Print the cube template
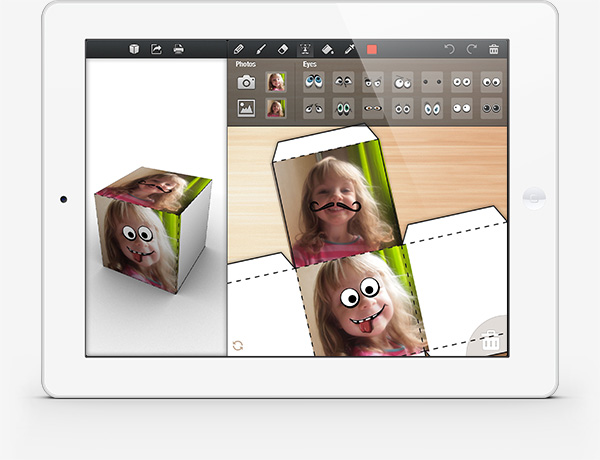The image size is (600, 460). pos(179,48)
